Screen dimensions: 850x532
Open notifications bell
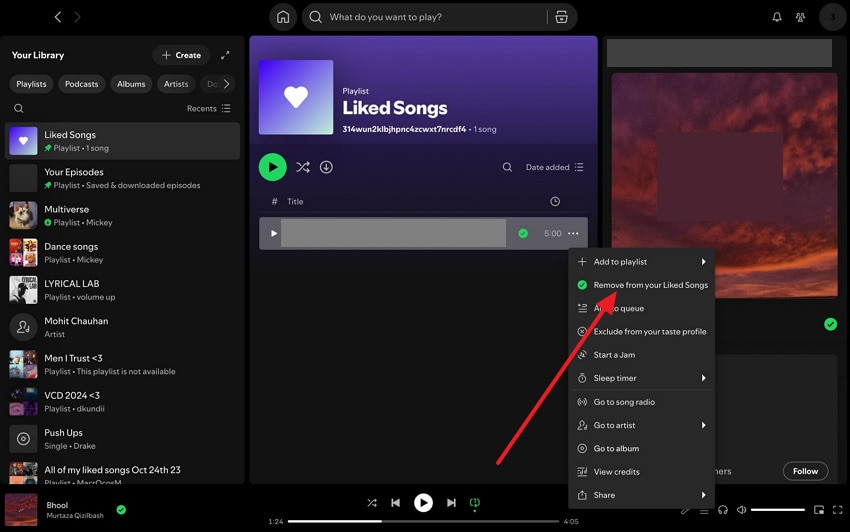[777, 17]
